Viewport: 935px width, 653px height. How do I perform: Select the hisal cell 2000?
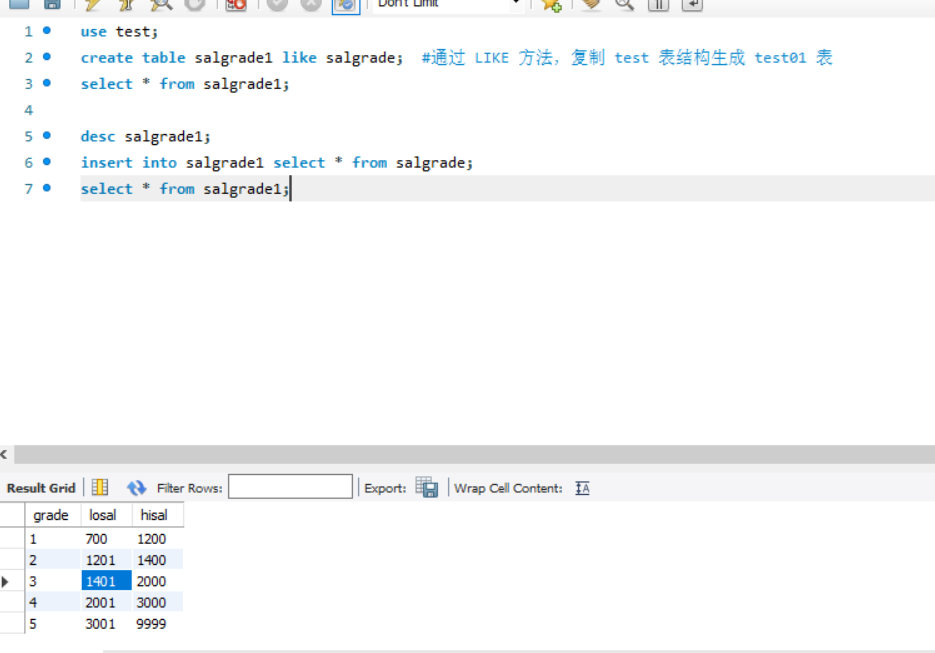157,581
